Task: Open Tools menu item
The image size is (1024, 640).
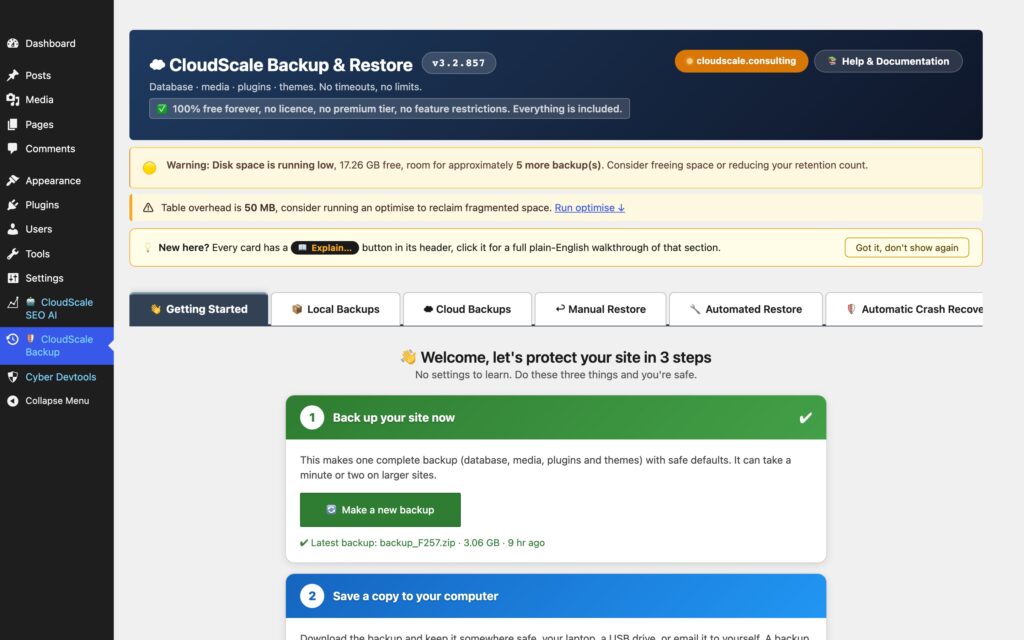Action: tap(37, 253)
